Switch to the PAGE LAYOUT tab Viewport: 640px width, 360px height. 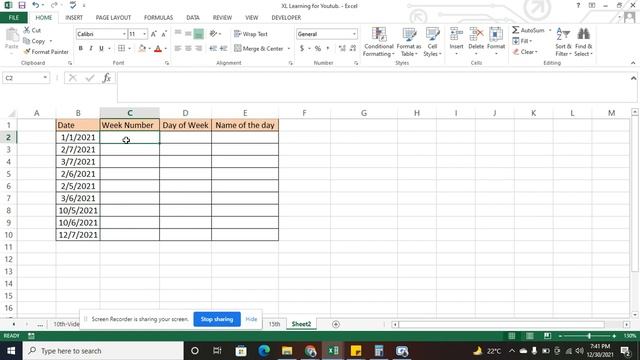point(113,18)
